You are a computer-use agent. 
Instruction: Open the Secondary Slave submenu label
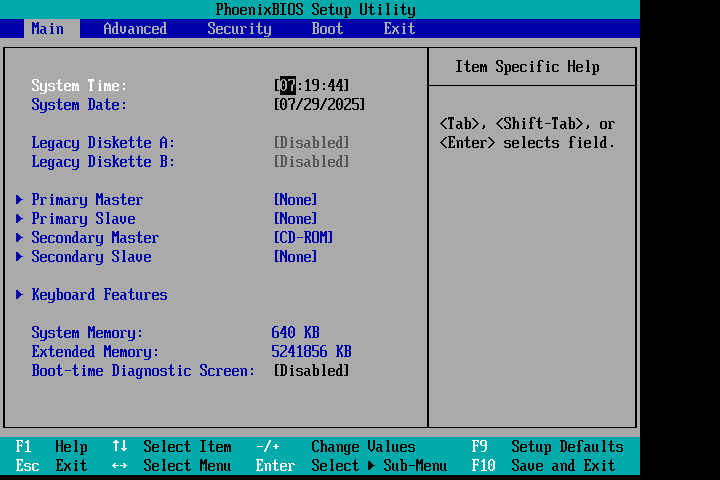(91, 257)
